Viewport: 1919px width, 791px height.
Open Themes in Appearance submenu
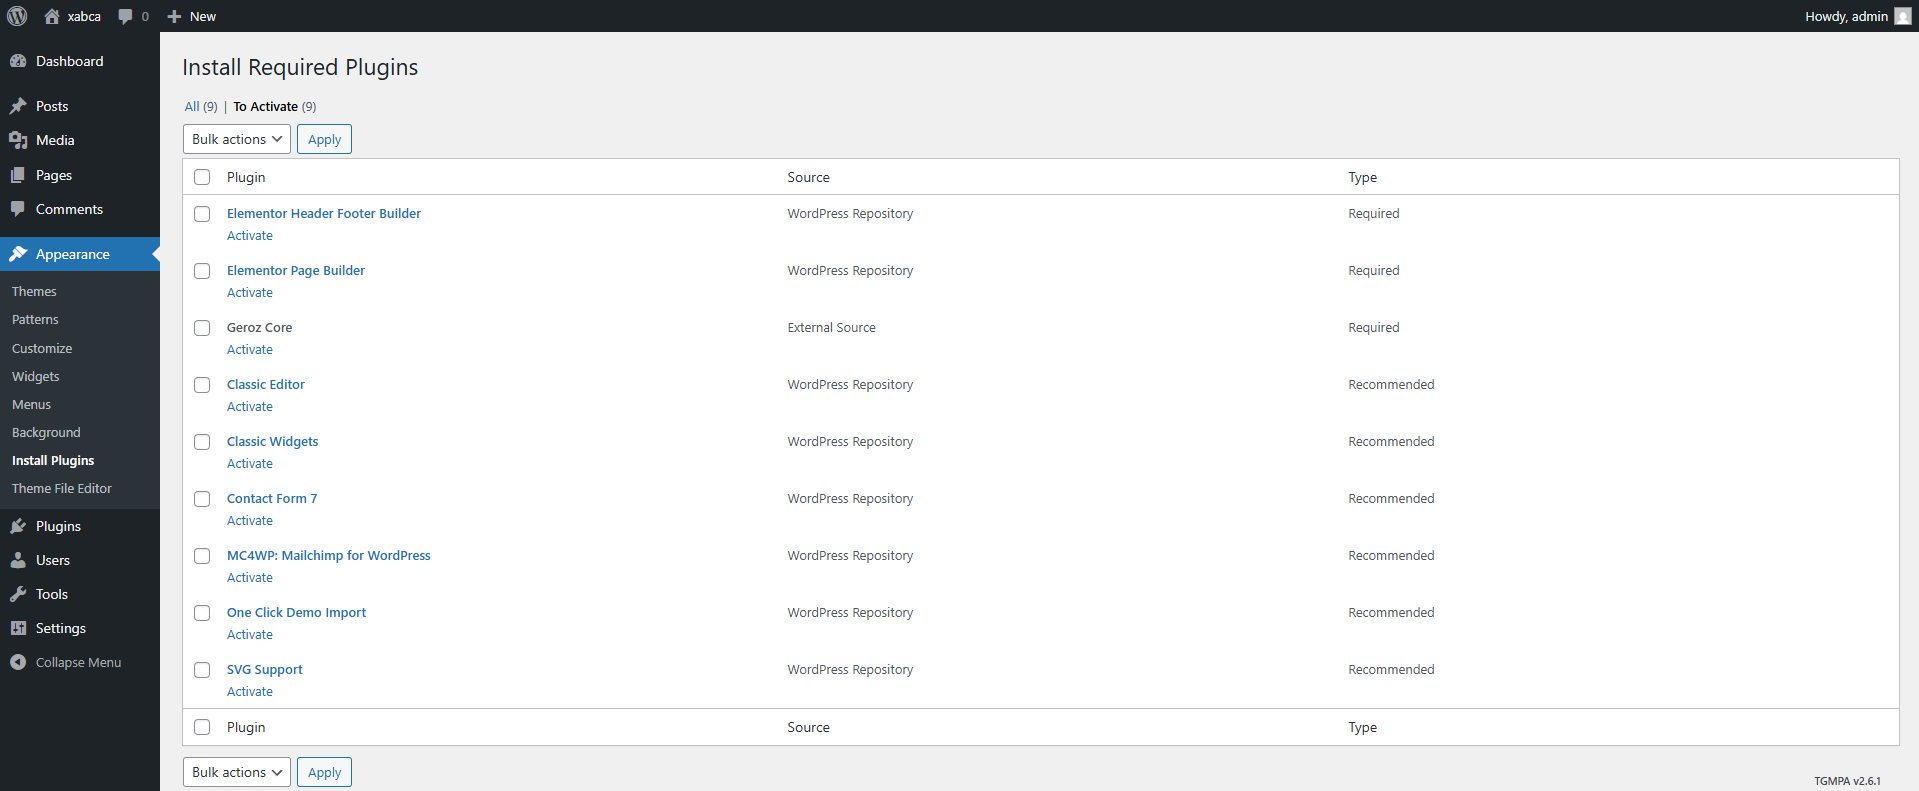point(34,291)
